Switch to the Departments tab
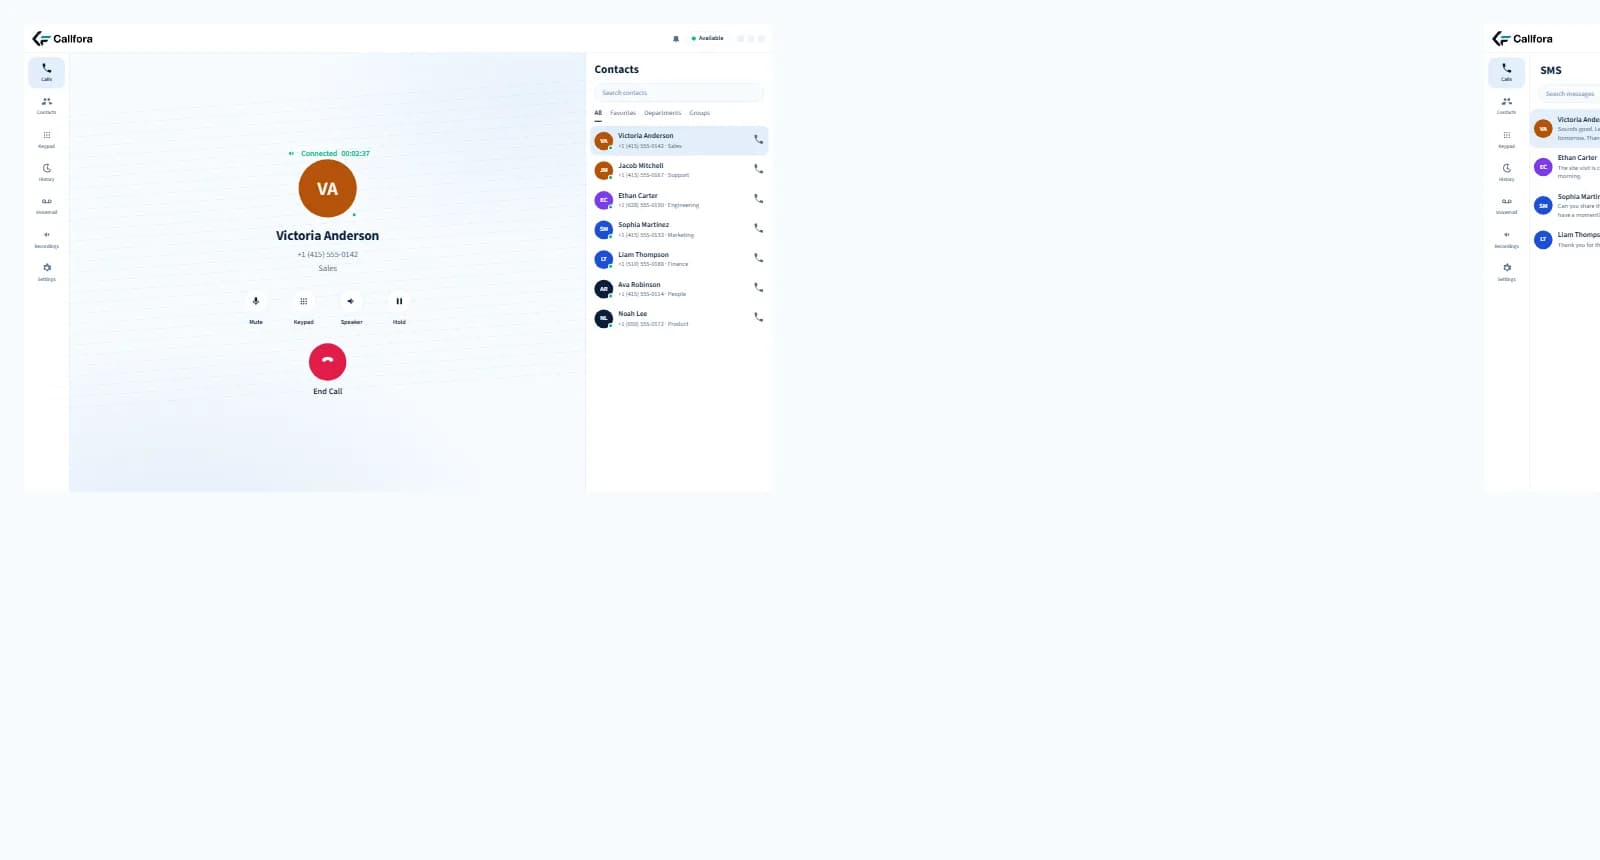This screenshot has height=860, width=1600. point(663,113)
